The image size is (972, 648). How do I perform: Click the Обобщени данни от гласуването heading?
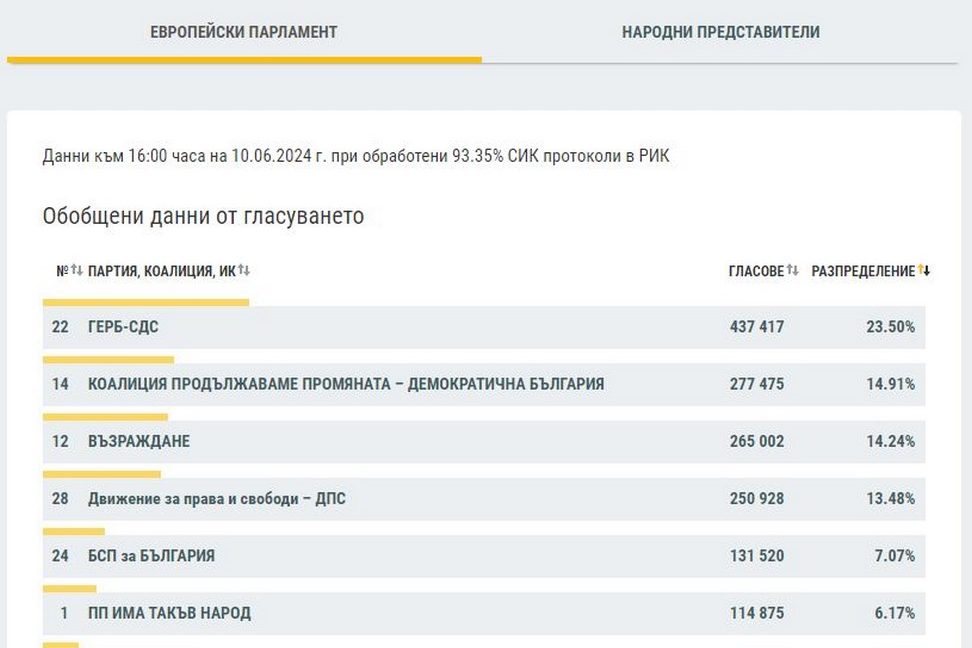(x=203, y=216)
